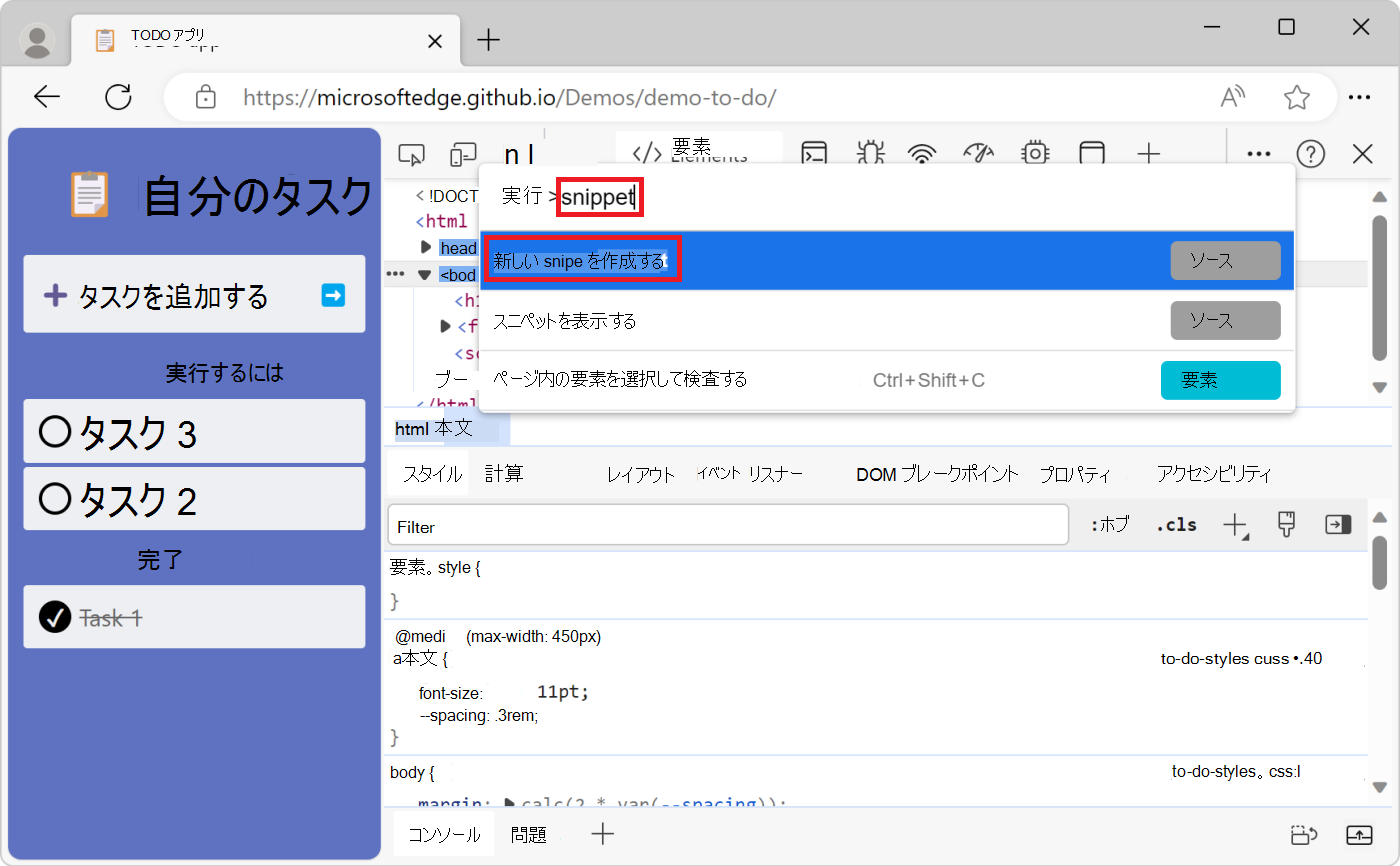This screenshot has height=866, width=1400.
Task: Click the new style rule plus icon
Action: tap(1236, 524)
